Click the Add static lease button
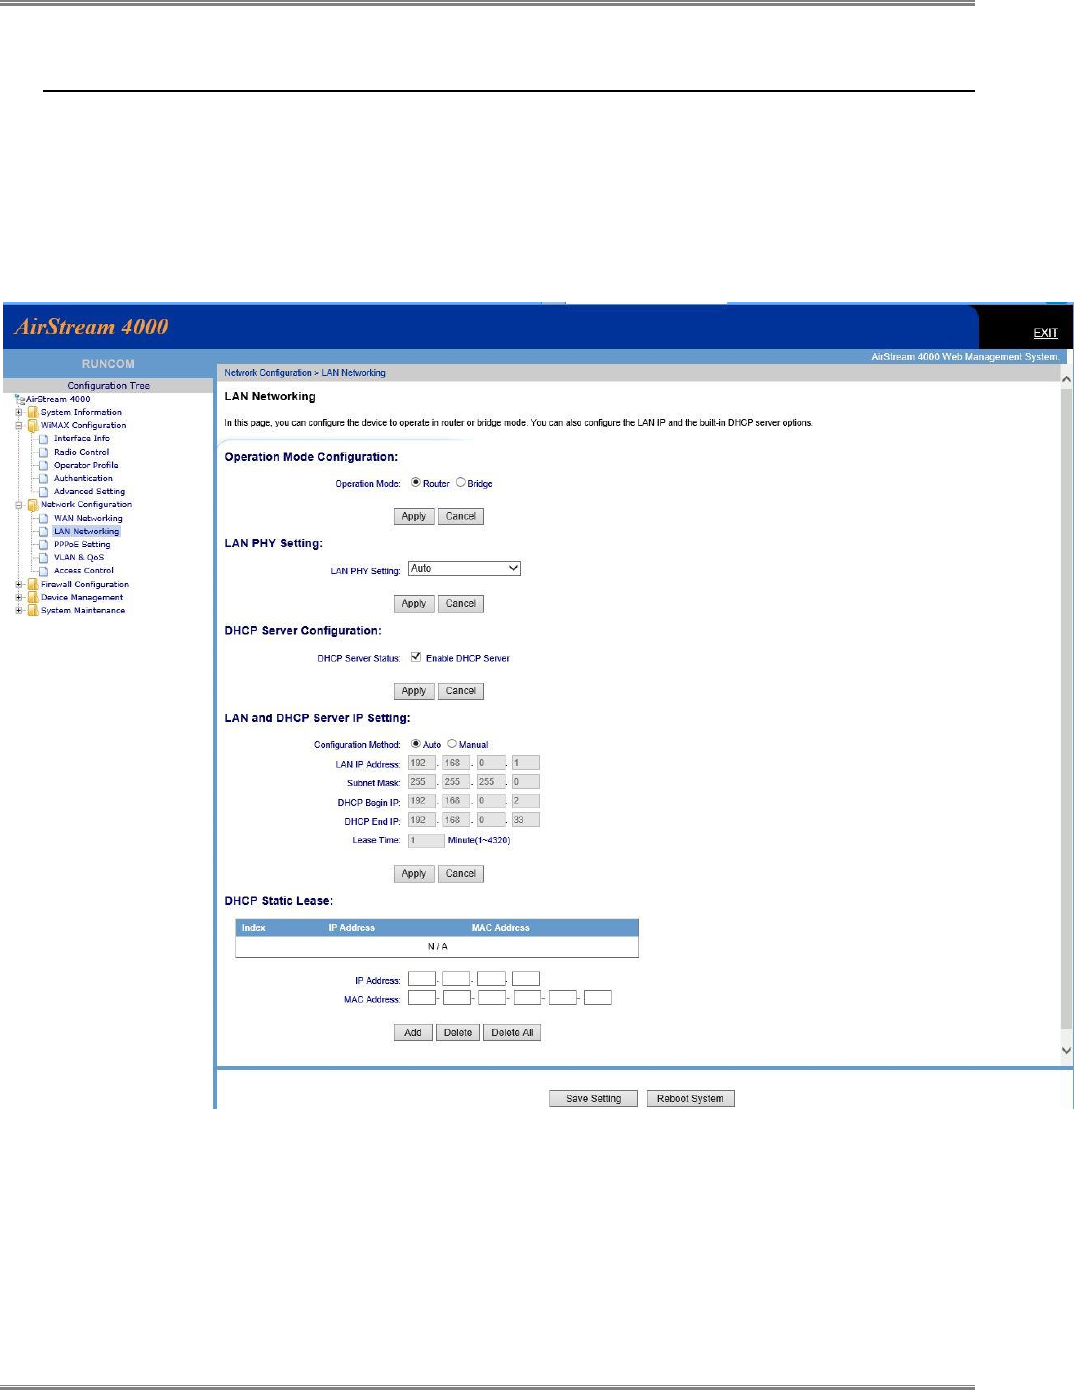The height and width of the screenshot is (1390, 1074). point(413,1032)
